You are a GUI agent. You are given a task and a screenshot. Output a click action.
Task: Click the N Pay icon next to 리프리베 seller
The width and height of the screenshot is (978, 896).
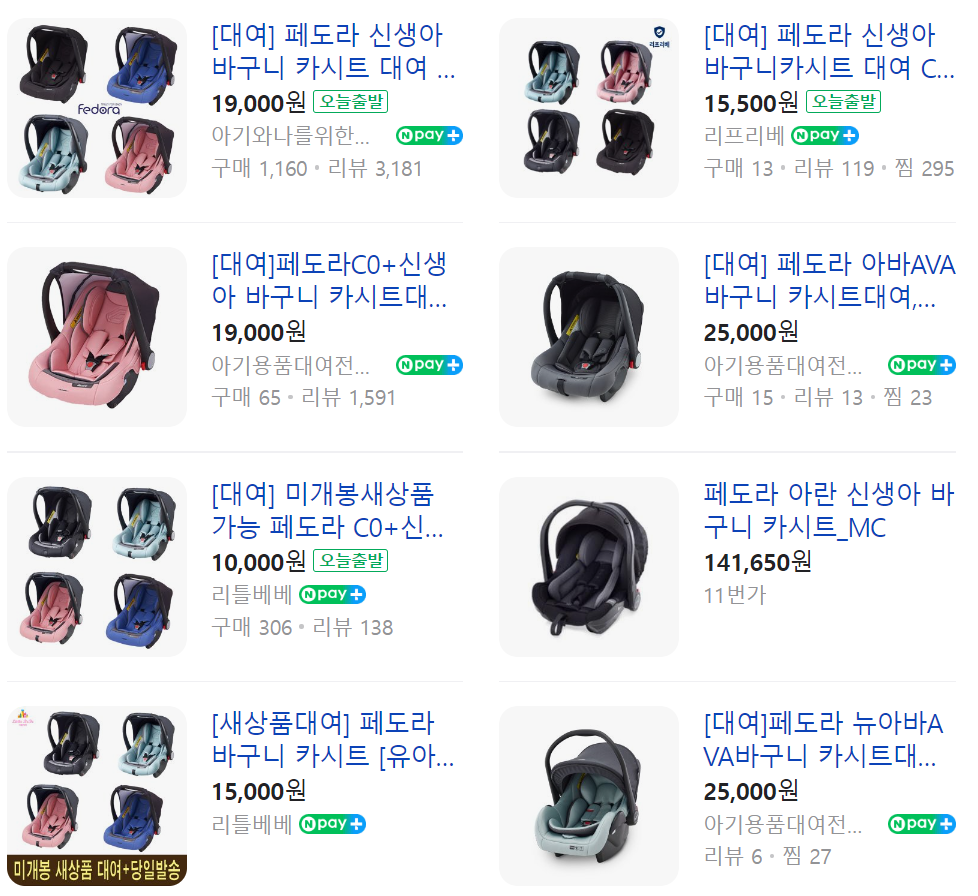coord(824,135)
